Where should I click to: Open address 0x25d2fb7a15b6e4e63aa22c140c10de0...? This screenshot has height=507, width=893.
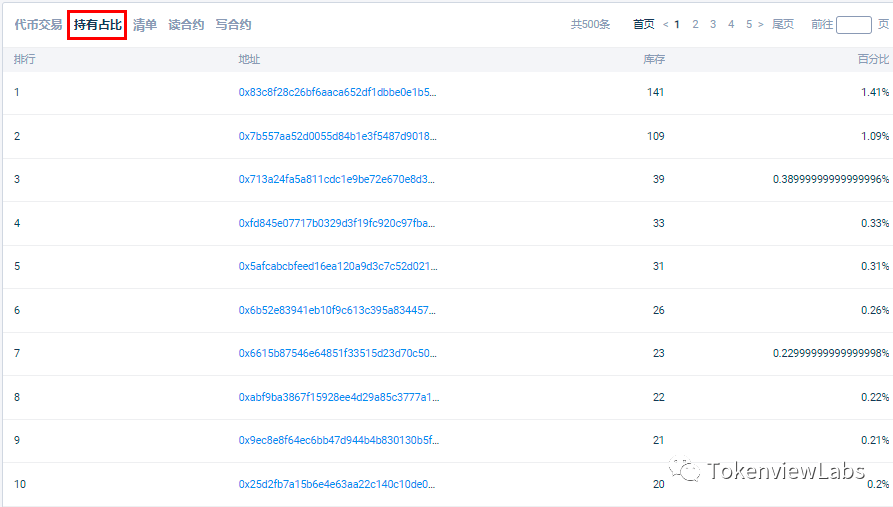pos(337,484)
